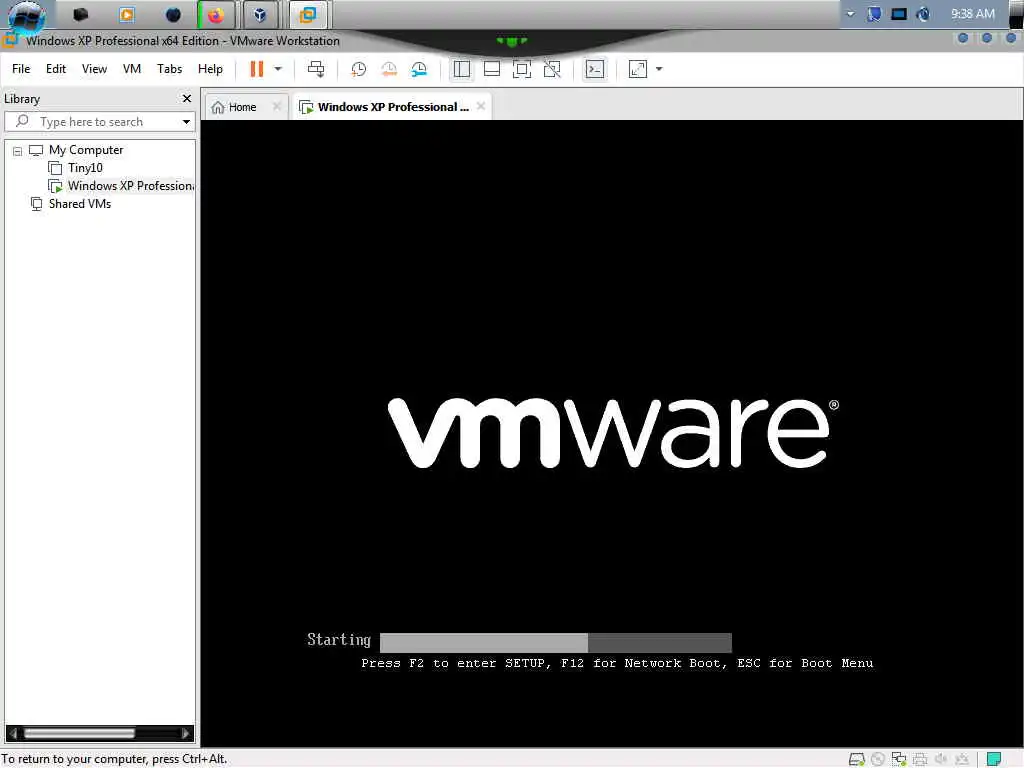1024x768 pixels.
Task: Open the VirtualBox taskbar button
Action: (x=260, y=14)
